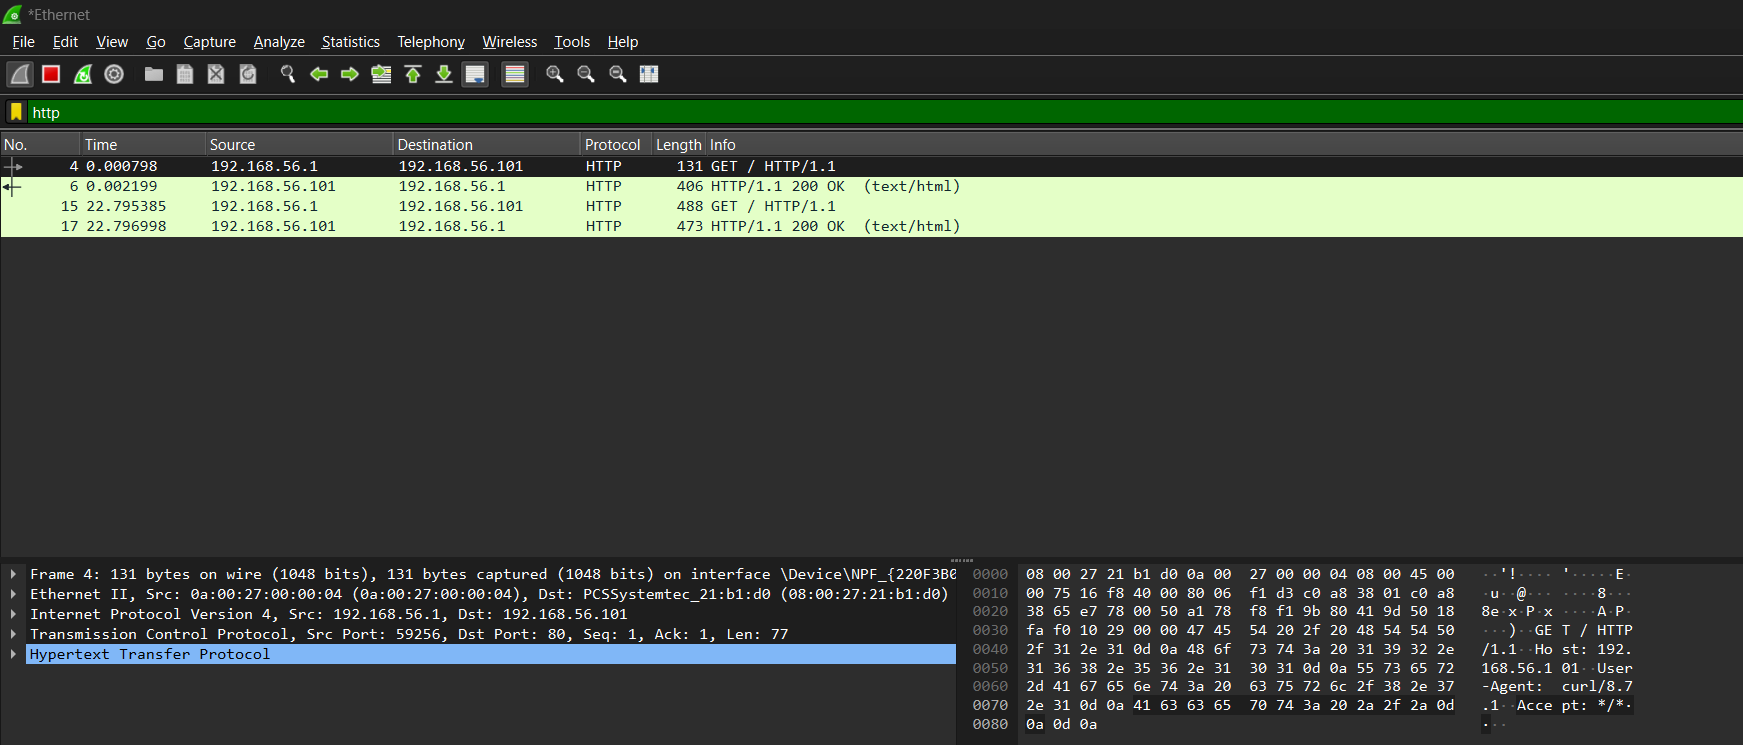
Task: Toggle auto-scroll during live capture
Action: tap(475, 74)
